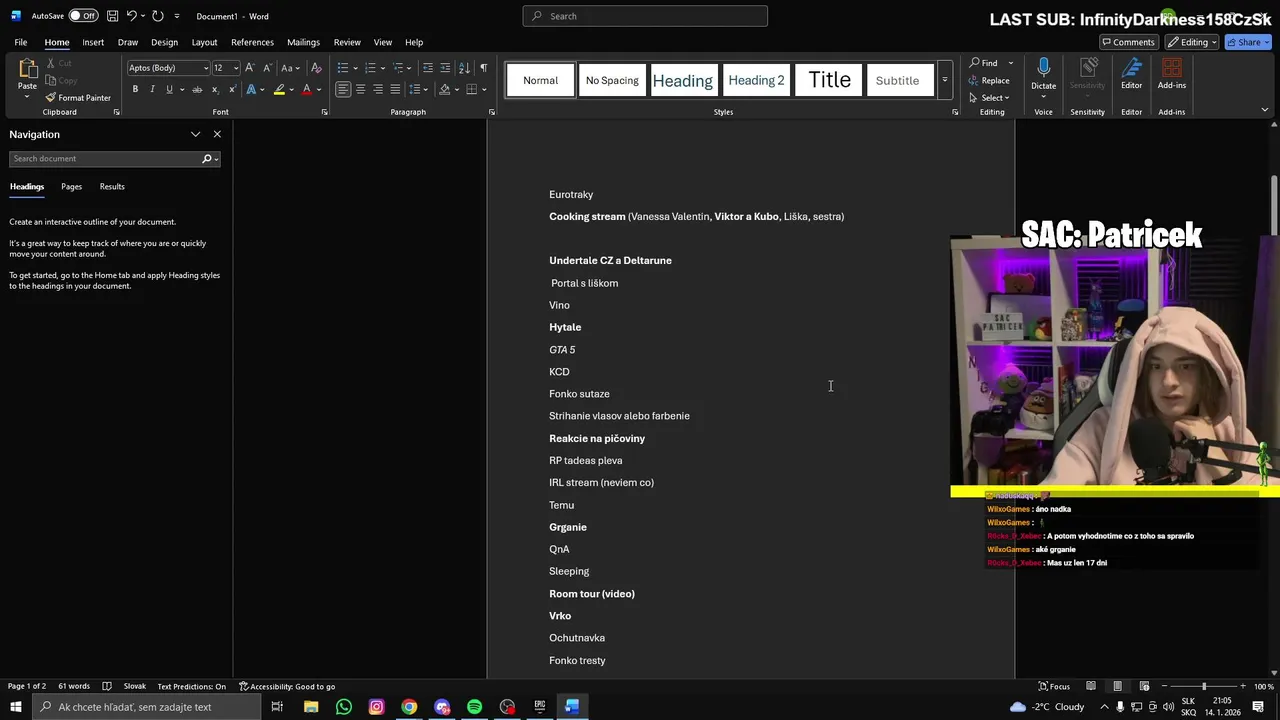The image size is (1280, 720).
Task: Open the Editing mode dropdown
Action: coord(1192,42)
